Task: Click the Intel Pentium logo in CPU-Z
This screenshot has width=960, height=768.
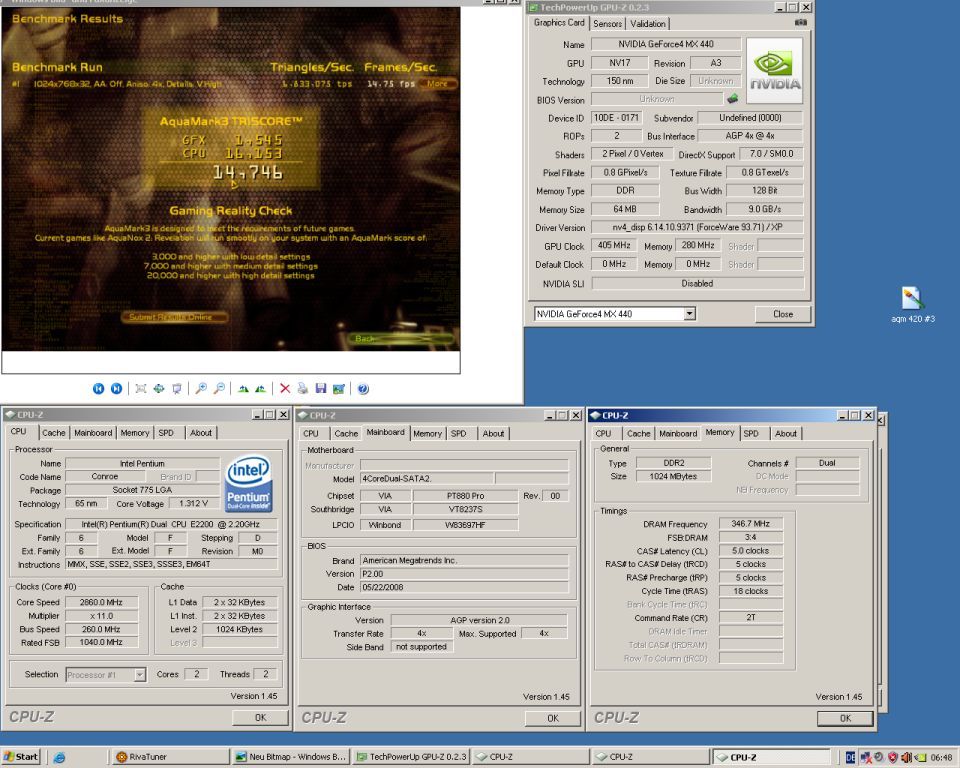Action: click(x=248, y=484)
